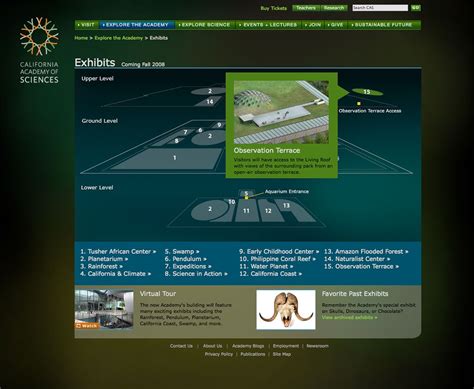Open the Give menu
The image size is (474, 389).
[x=336, y=25]
